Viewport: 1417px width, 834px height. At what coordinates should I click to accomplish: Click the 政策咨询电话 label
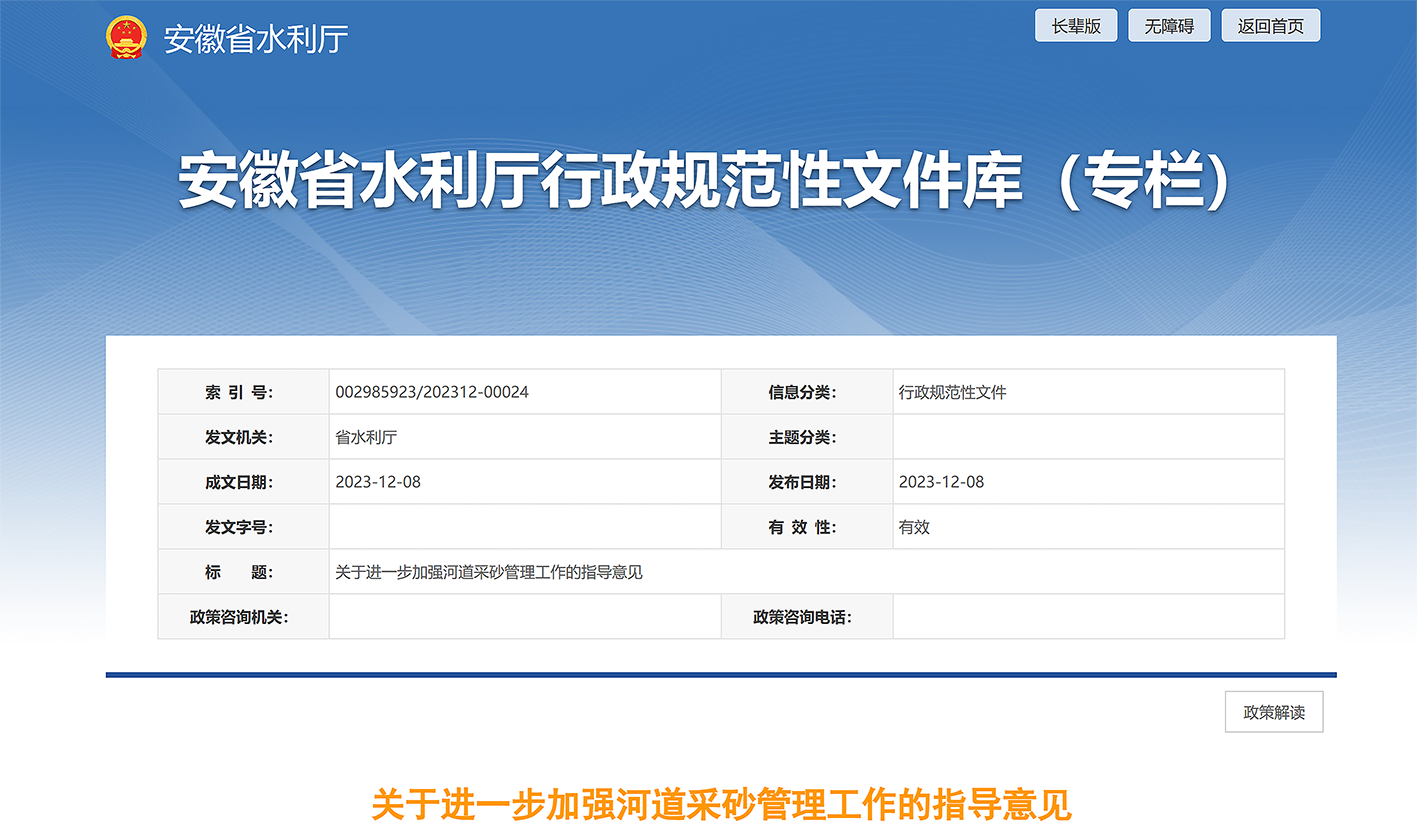[x=802, y=617]
